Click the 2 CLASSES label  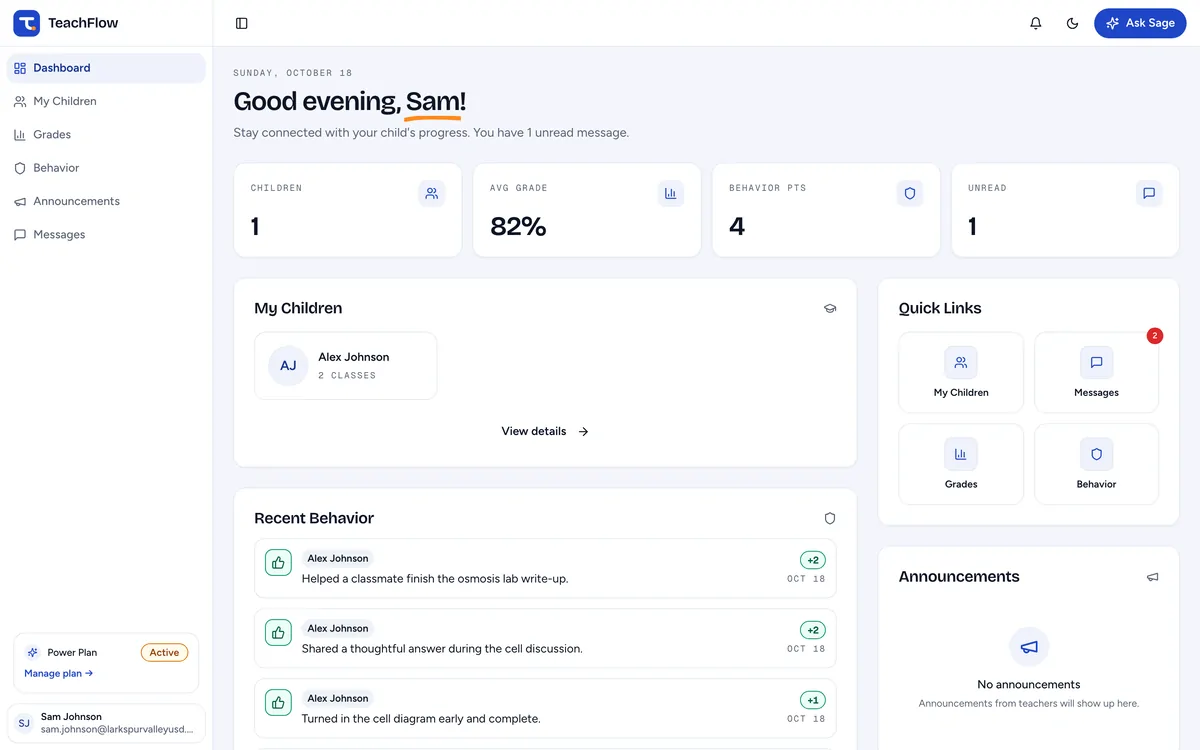pyautogui.click(x=347, y=376)
